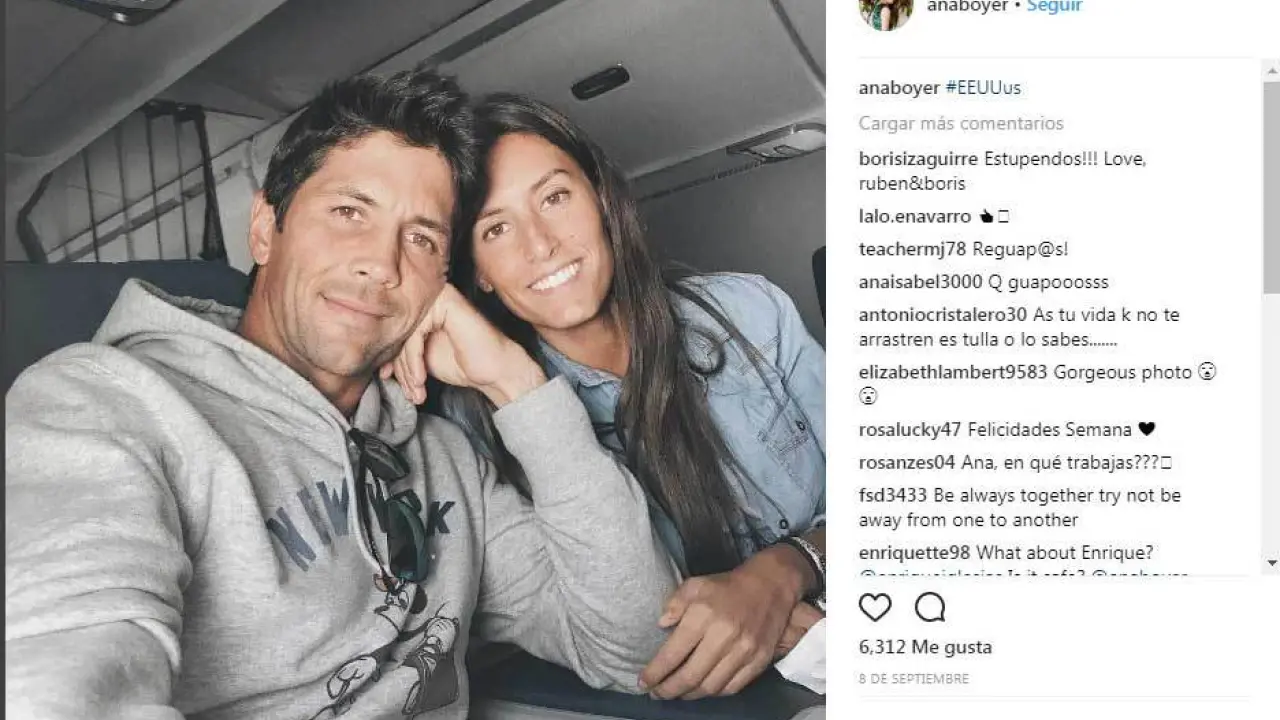Load more comments with Cargar más comentarios
The height and width of the screenshot is (720, 1280).
pyautogui.click(x=961, y=123)
